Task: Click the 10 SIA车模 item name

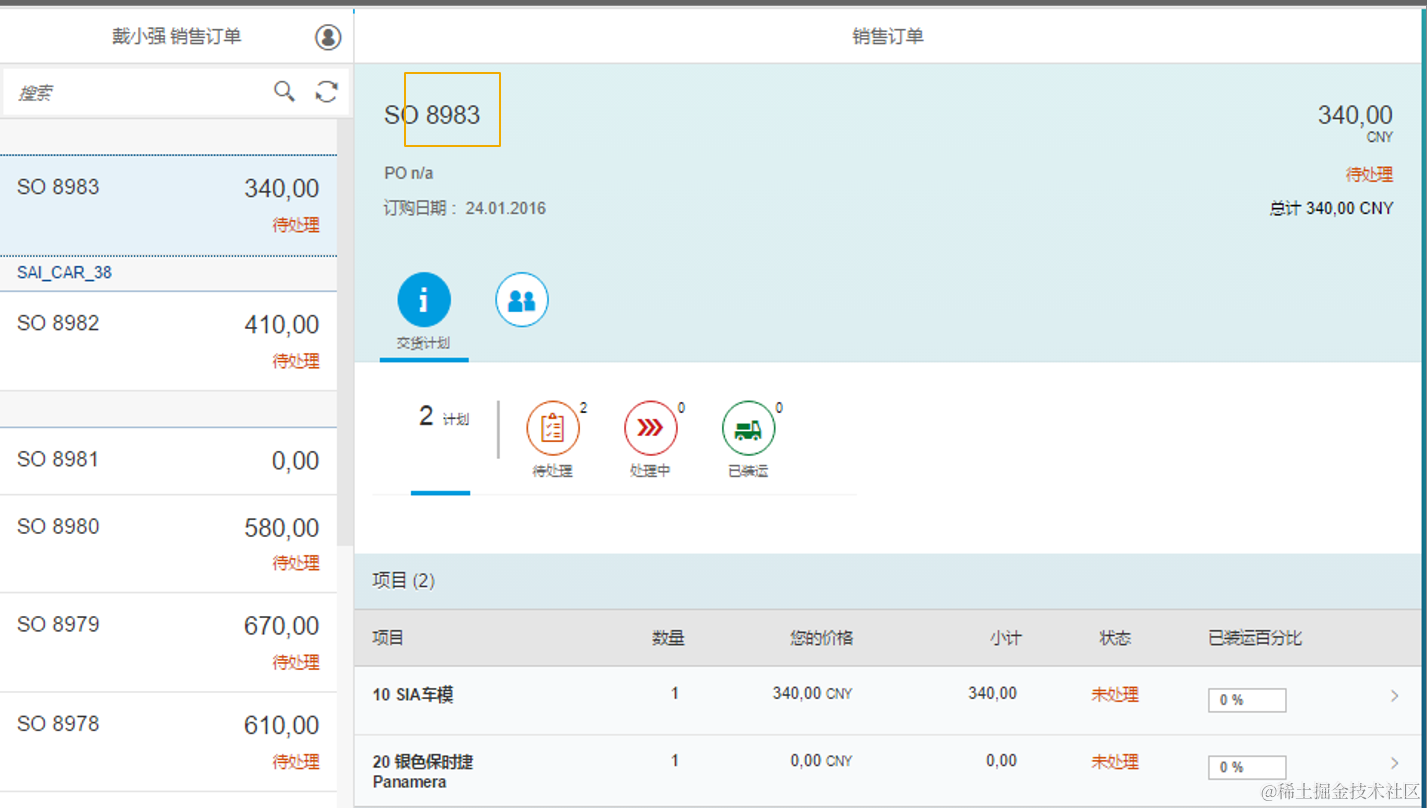Action: coord(413,695)
